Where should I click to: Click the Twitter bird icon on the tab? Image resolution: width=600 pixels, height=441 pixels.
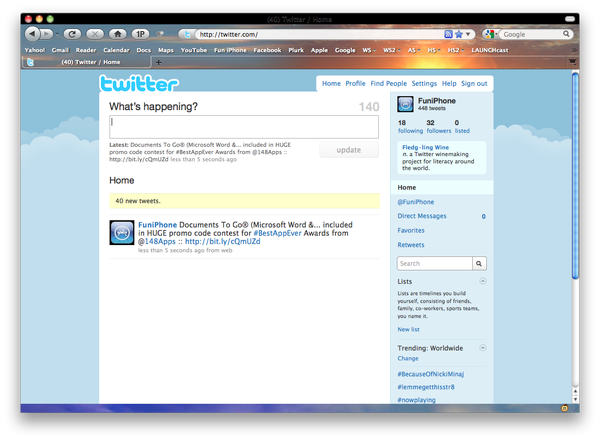pos(31,62)
